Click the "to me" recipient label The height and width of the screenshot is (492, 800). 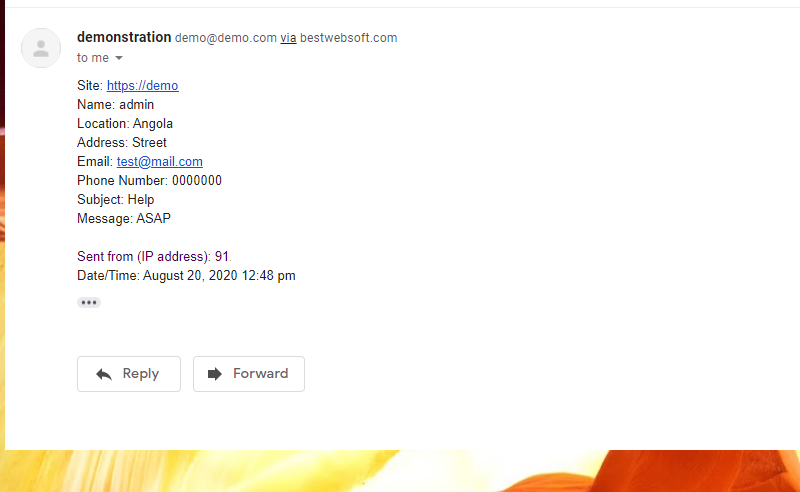click(93, 58)
